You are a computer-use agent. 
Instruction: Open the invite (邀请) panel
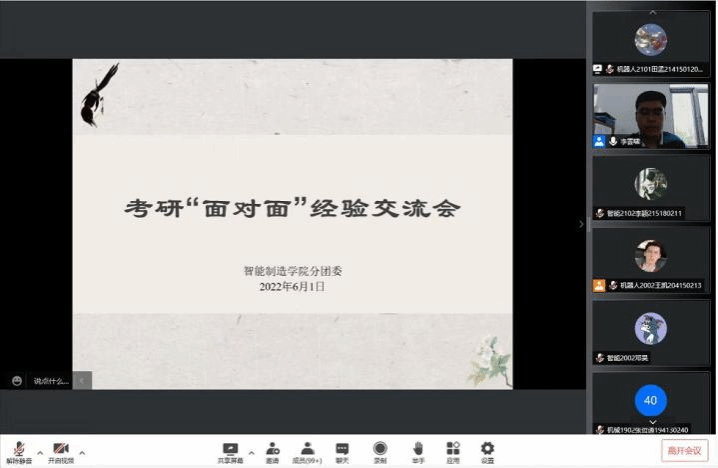272,451
